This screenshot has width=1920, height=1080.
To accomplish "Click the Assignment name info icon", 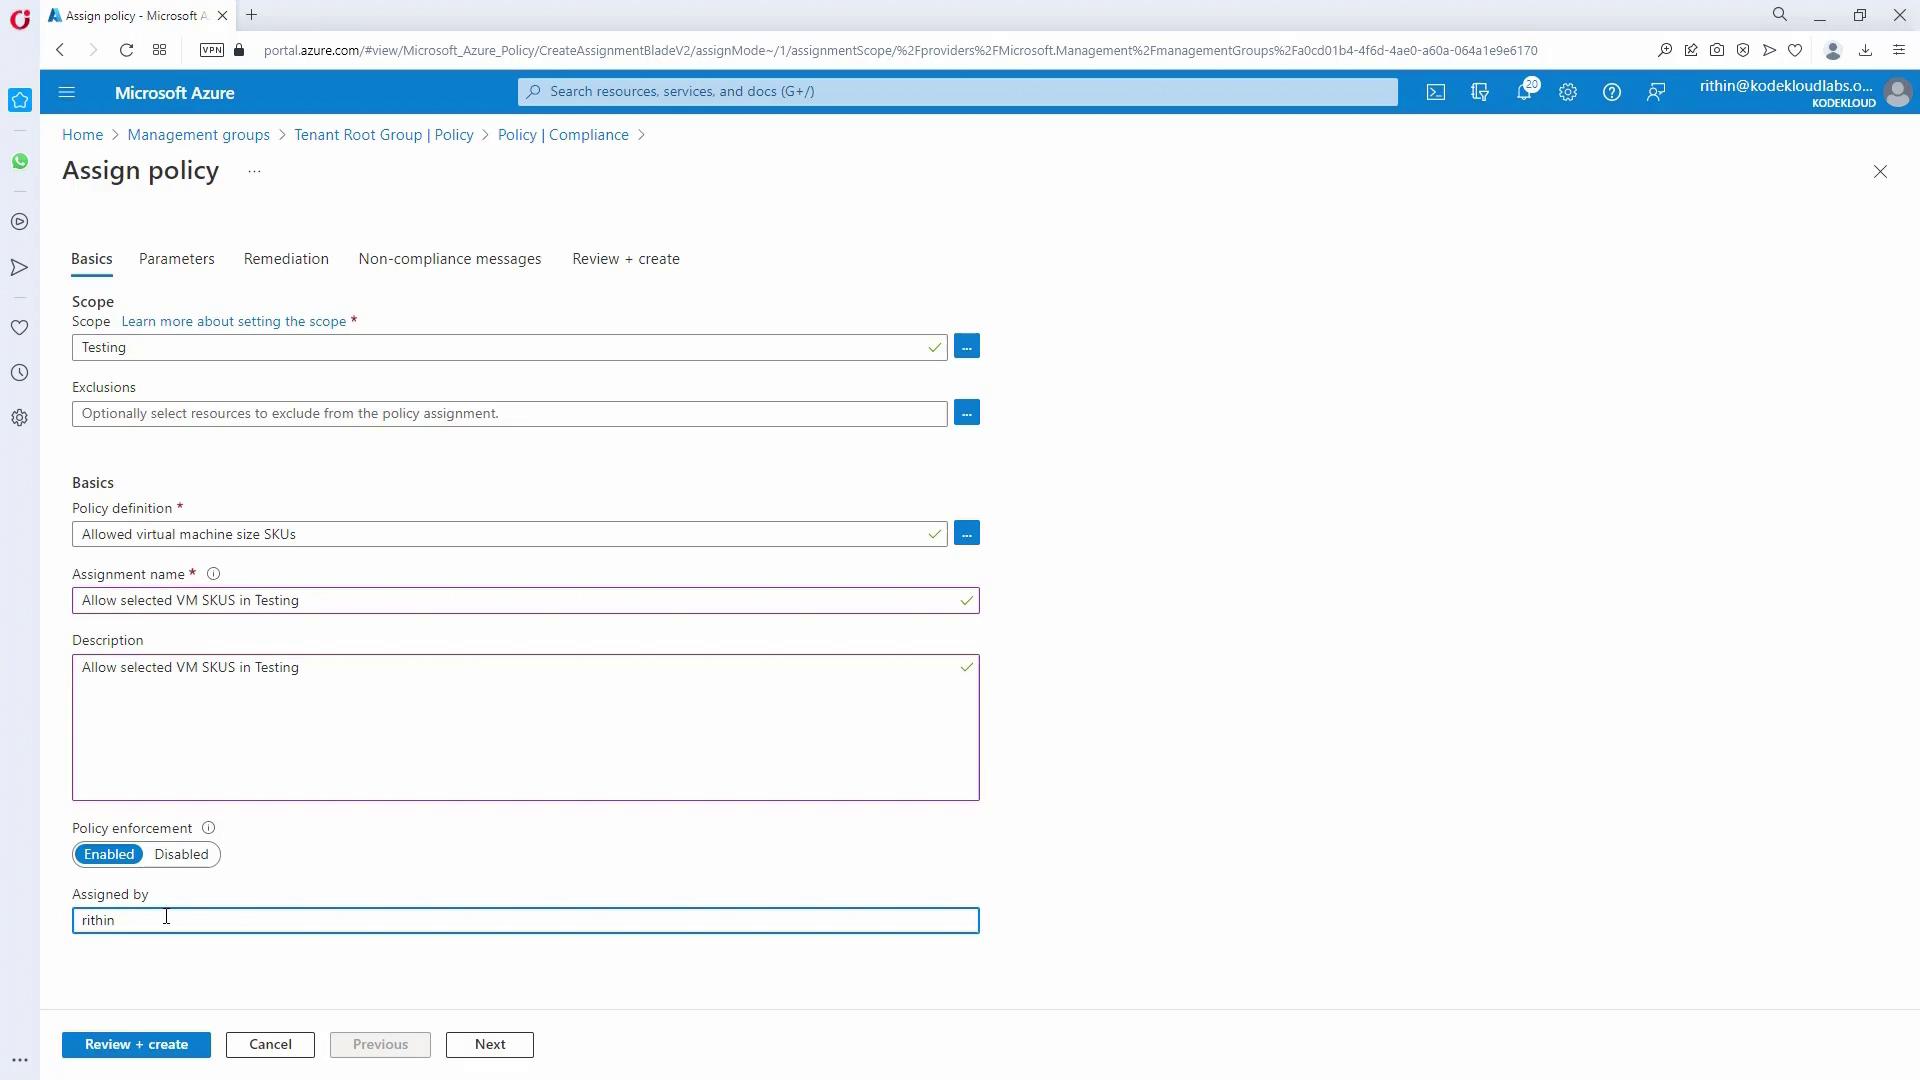I will pyautogui.click(x=213, y=574).
